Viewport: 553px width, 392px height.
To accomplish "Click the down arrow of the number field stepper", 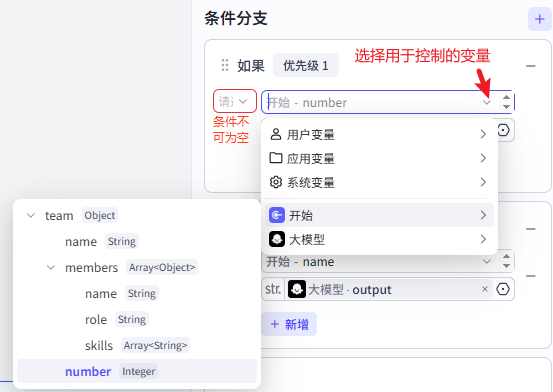I will [506, 107].
